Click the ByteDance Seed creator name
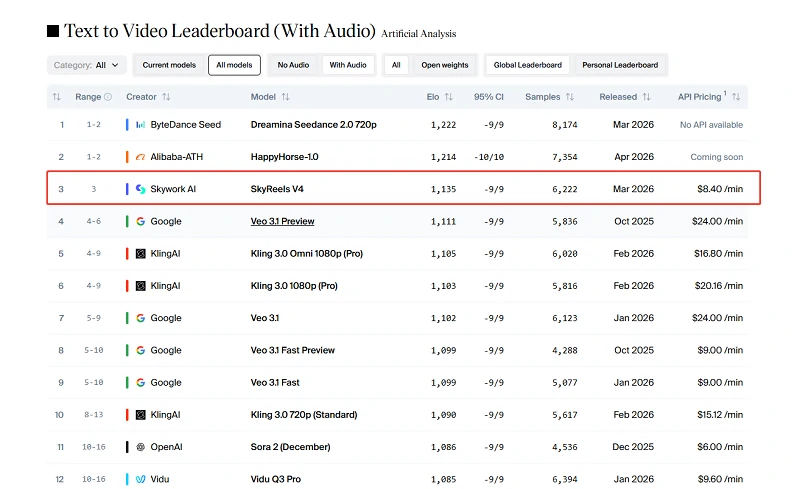Viewport: 800px width, 489px height. [x=186, y=125]
